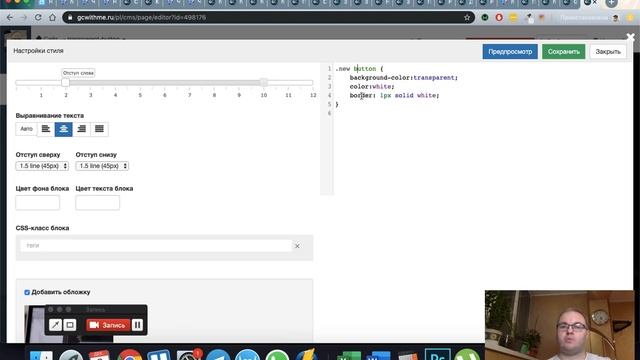
Task: Save changes with Сохранить button
Action: [563, 52]
